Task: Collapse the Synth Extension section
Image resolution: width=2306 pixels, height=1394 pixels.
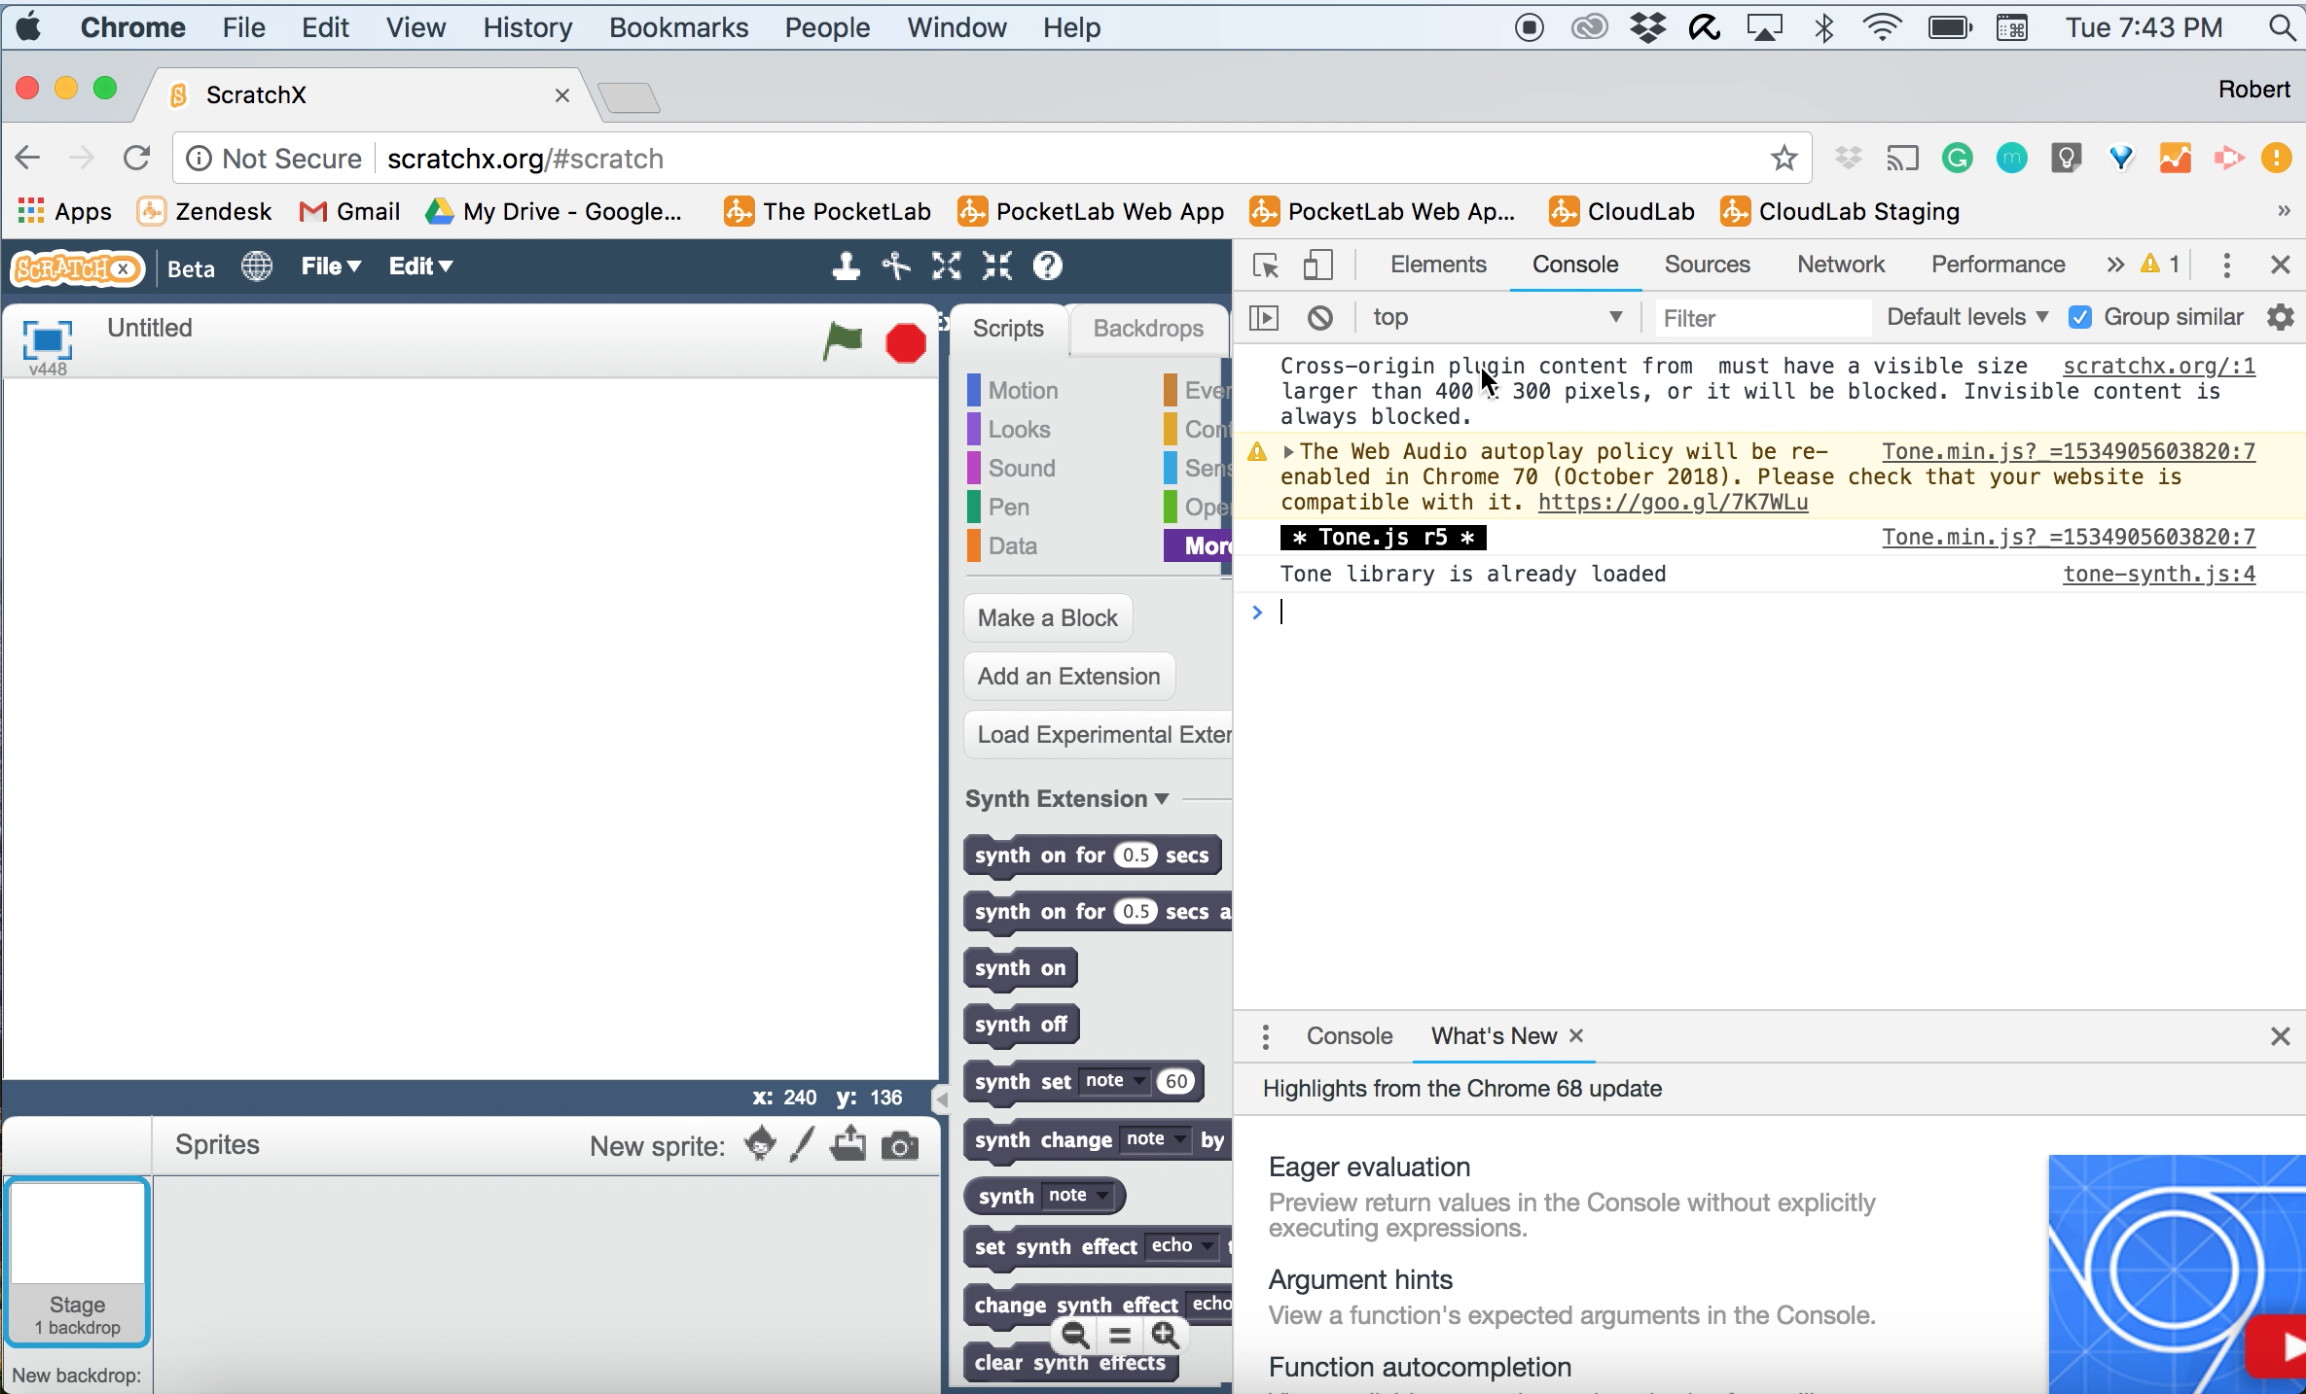Action: click(x=1160, y=798)
